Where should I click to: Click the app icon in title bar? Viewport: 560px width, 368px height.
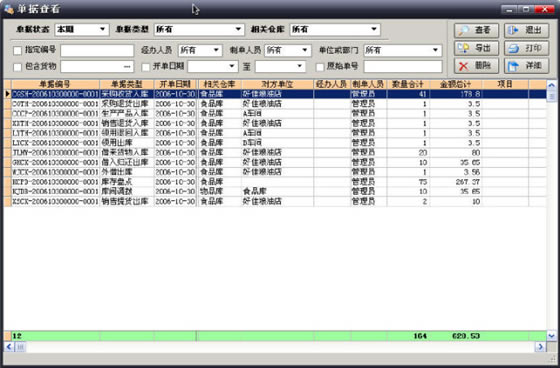[x=9, y=9]
